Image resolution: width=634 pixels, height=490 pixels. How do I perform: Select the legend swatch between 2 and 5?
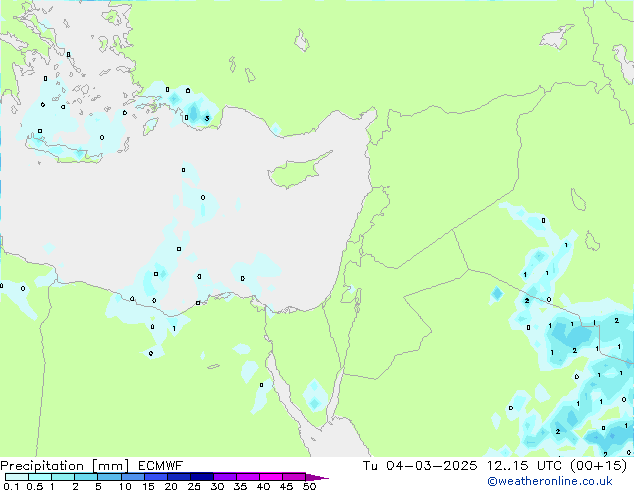coord(86,477)
